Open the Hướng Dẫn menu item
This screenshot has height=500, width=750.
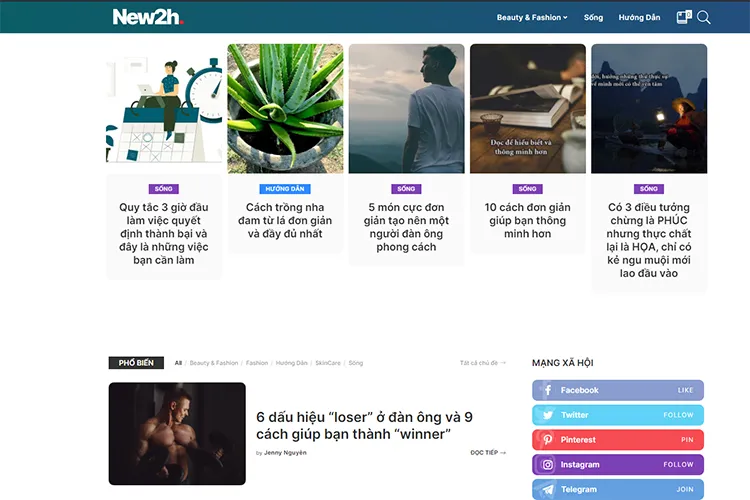[639, 18]
